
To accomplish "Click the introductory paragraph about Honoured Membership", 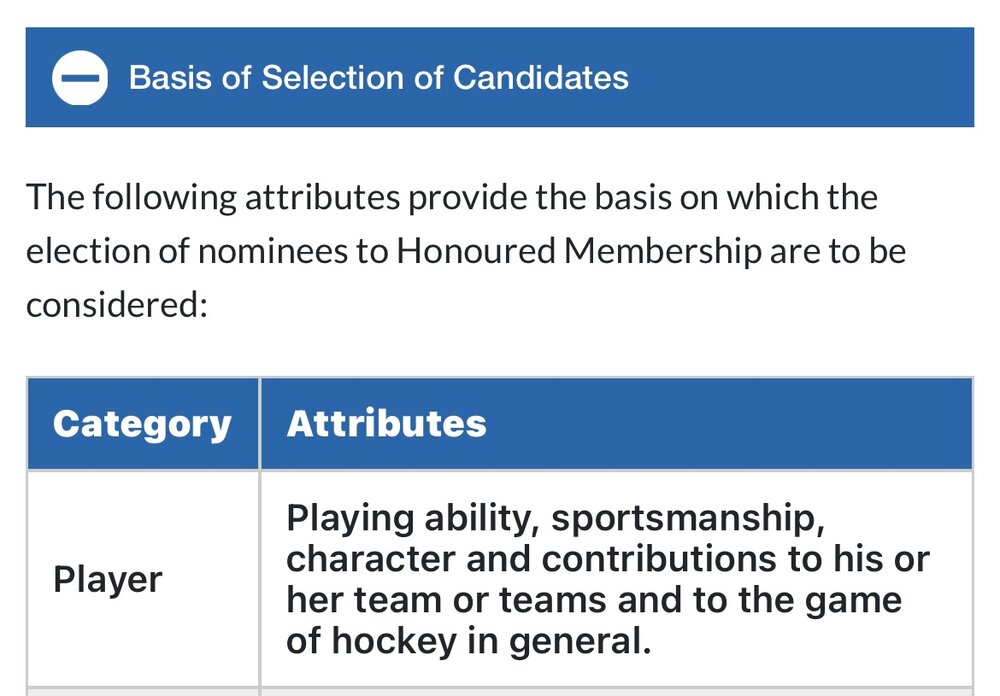I will [x=466, y=251].
